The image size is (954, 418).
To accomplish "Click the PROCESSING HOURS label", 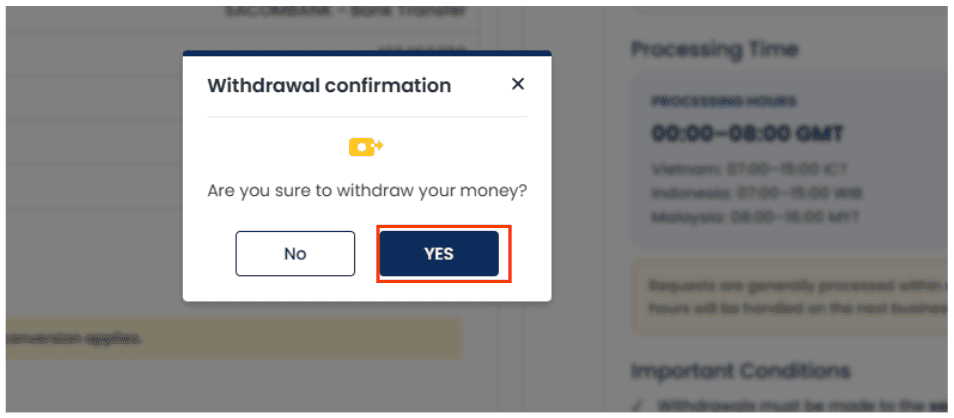I will [723, 102].
